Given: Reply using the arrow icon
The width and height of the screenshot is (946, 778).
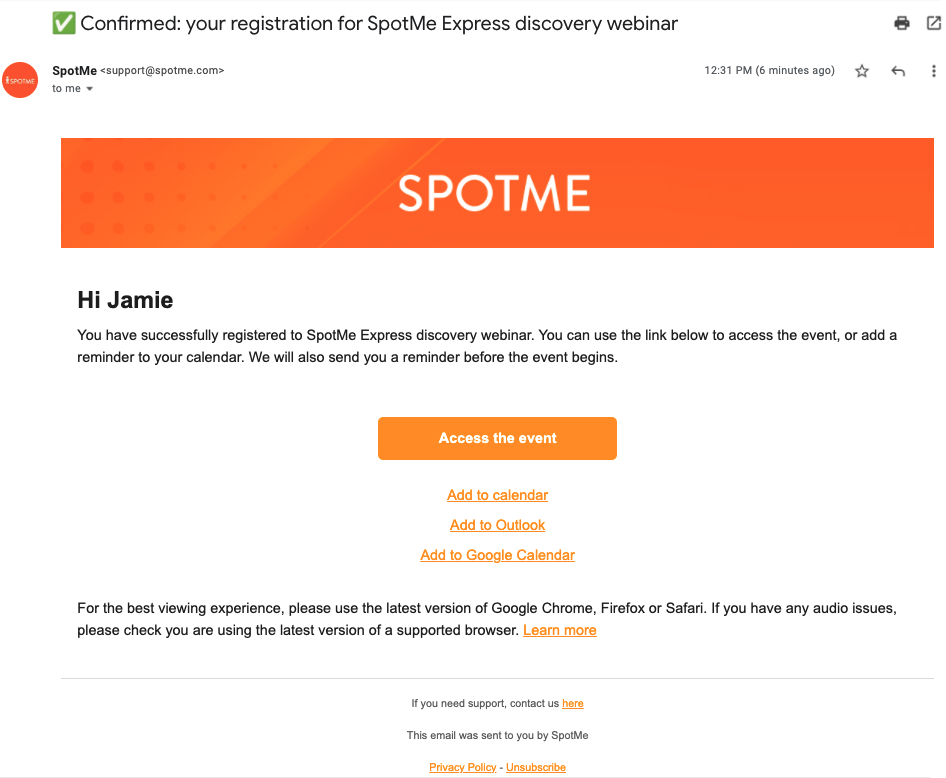Looking at the screenshot, I should [898, 71].
